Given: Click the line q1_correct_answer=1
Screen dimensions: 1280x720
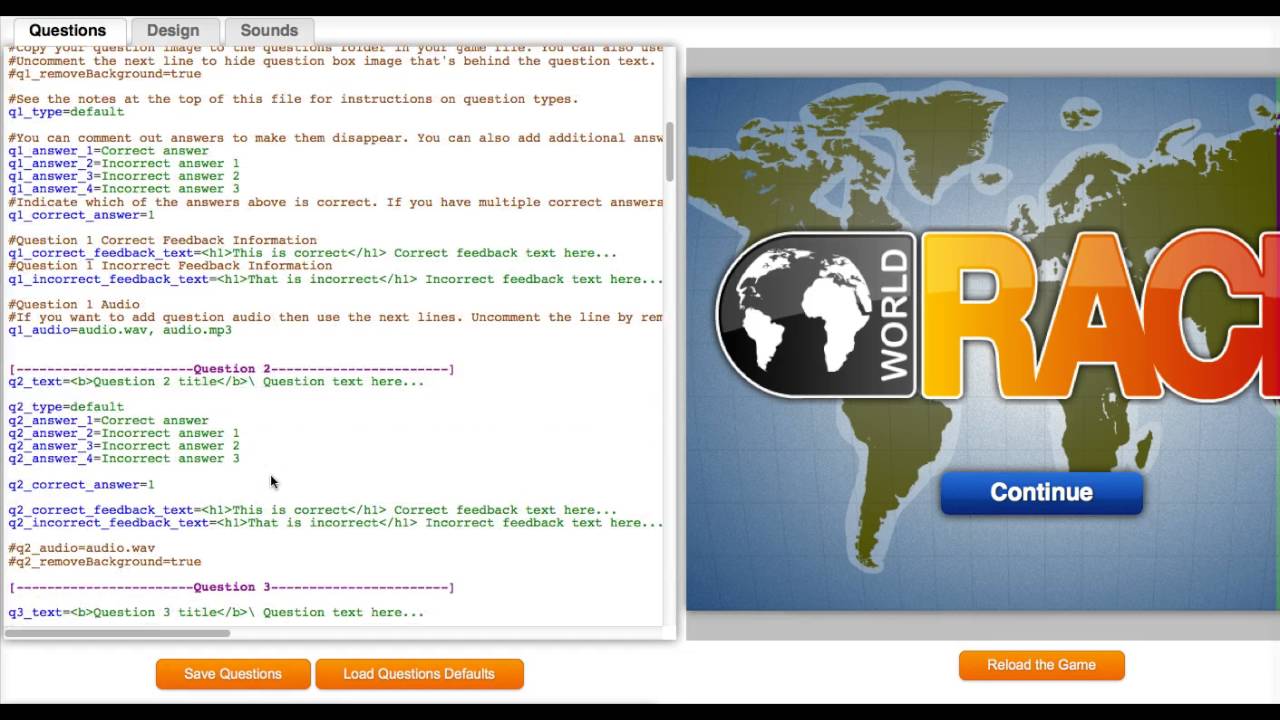Looking at the screenshot, I should [81, 215].
